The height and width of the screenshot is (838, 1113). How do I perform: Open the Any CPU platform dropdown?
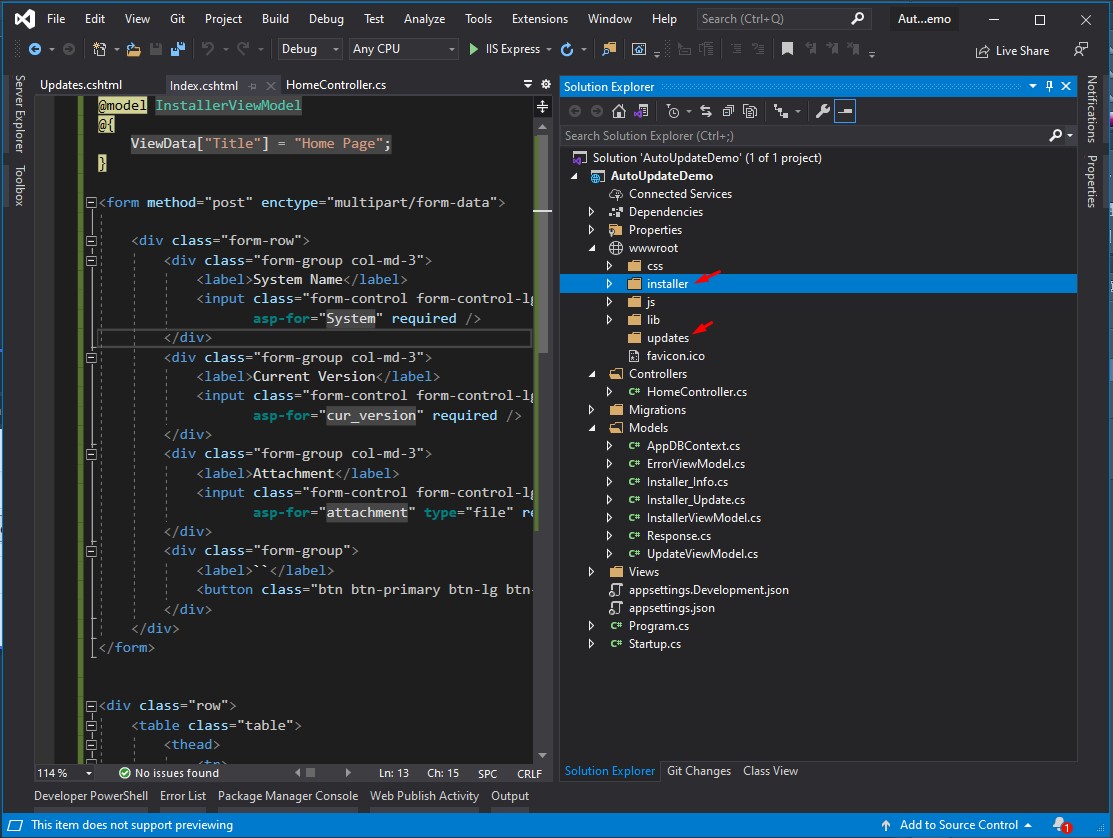[403, 49]
